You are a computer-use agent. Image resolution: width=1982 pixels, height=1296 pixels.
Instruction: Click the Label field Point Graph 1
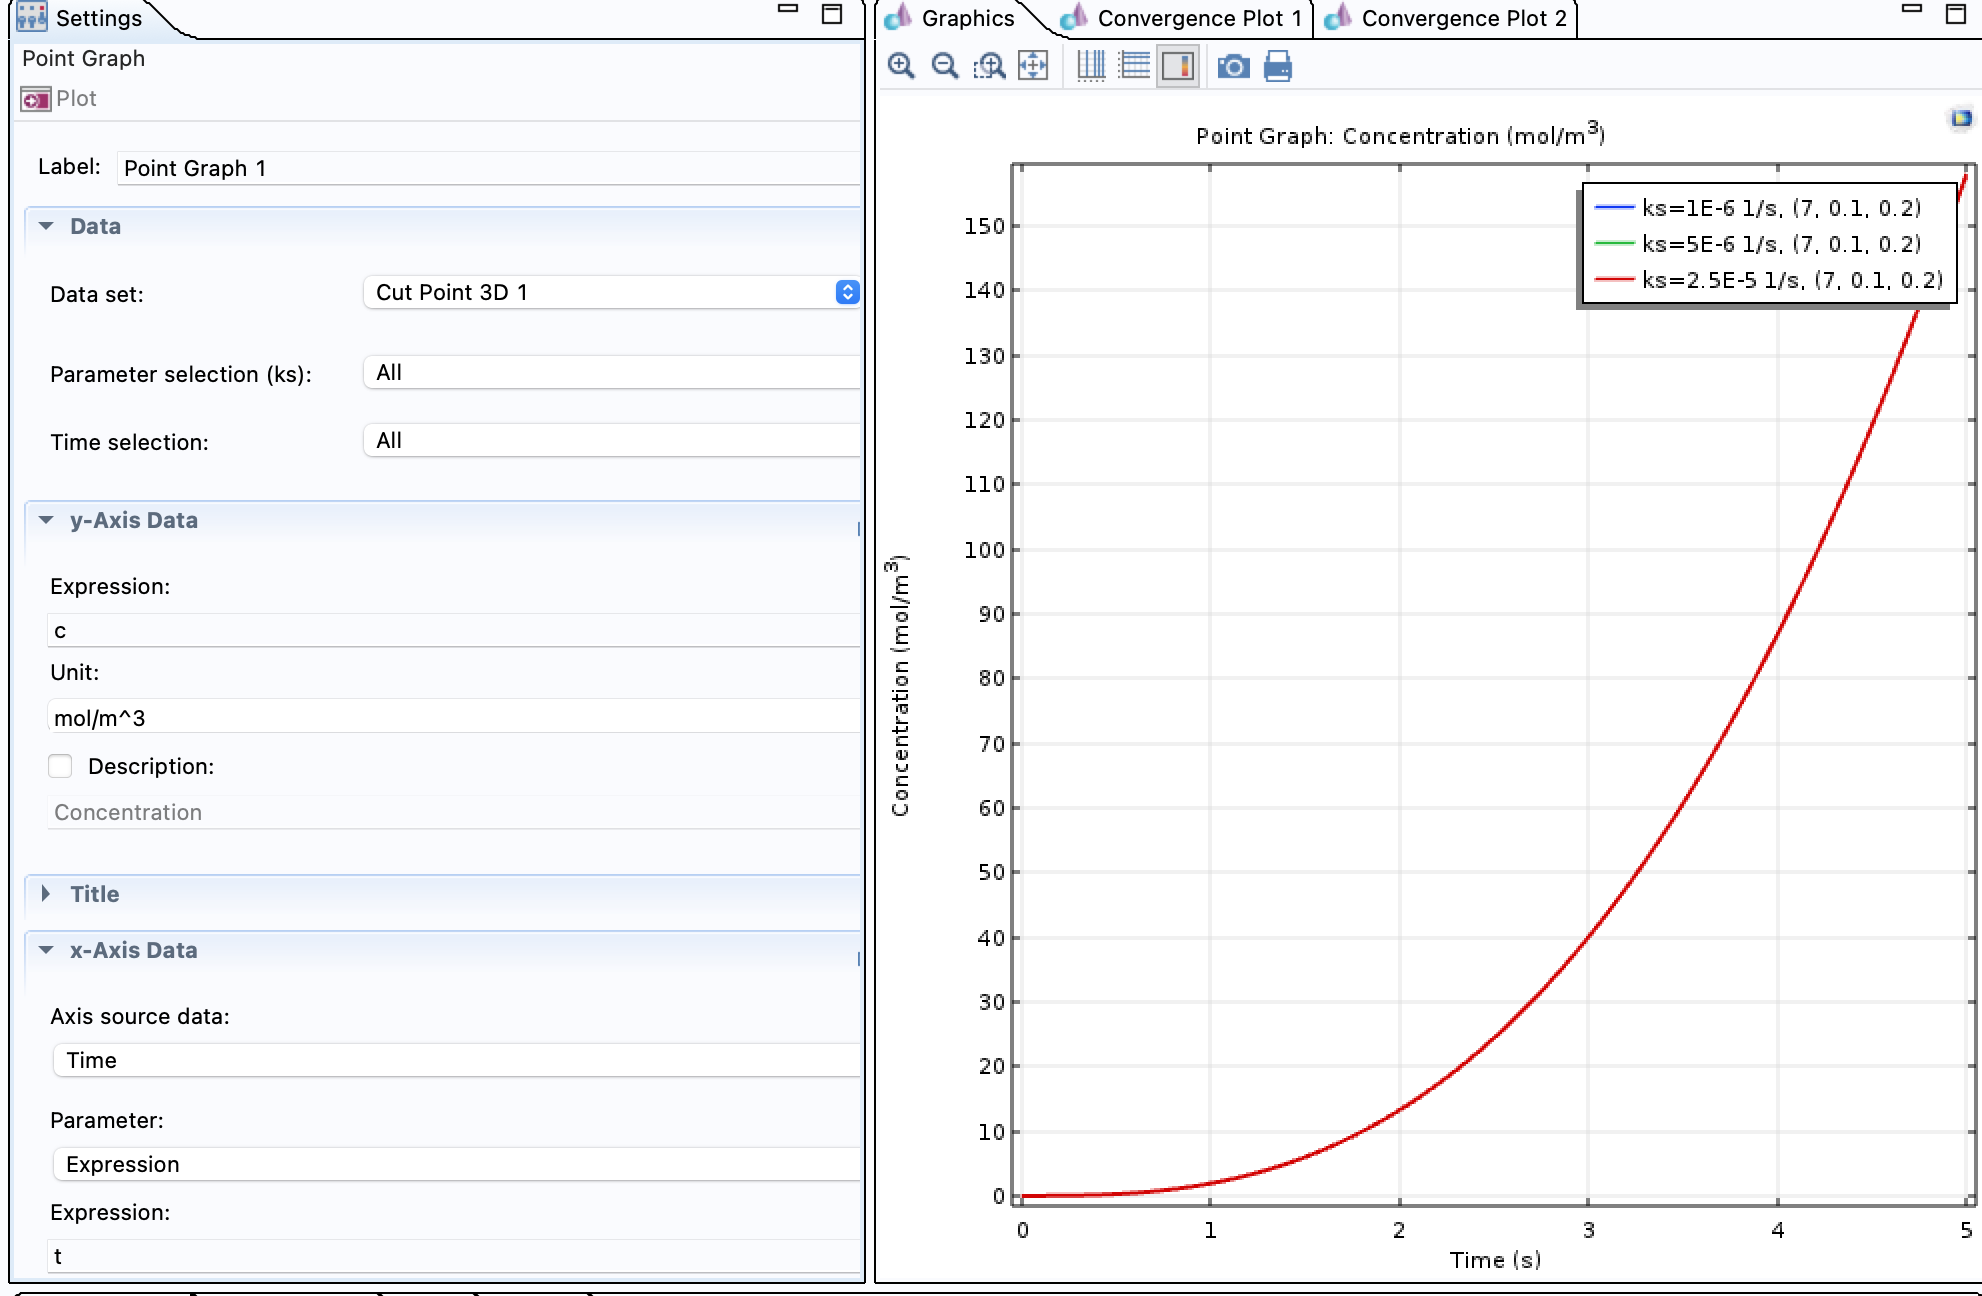point(488,168)
